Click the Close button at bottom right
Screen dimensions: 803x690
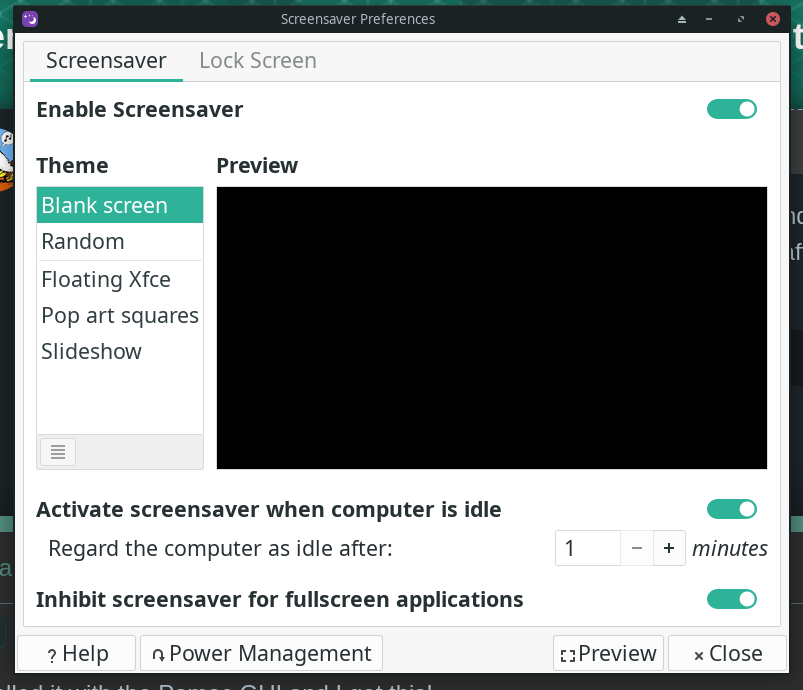coord(728,654)
